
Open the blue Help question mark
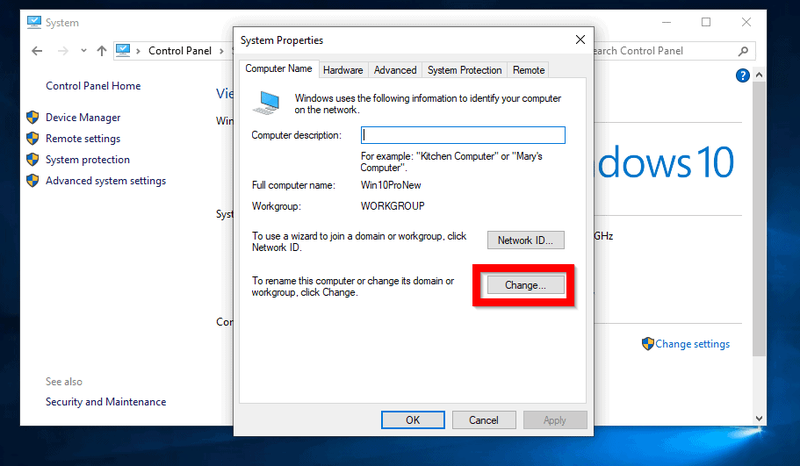click(742, 76)
